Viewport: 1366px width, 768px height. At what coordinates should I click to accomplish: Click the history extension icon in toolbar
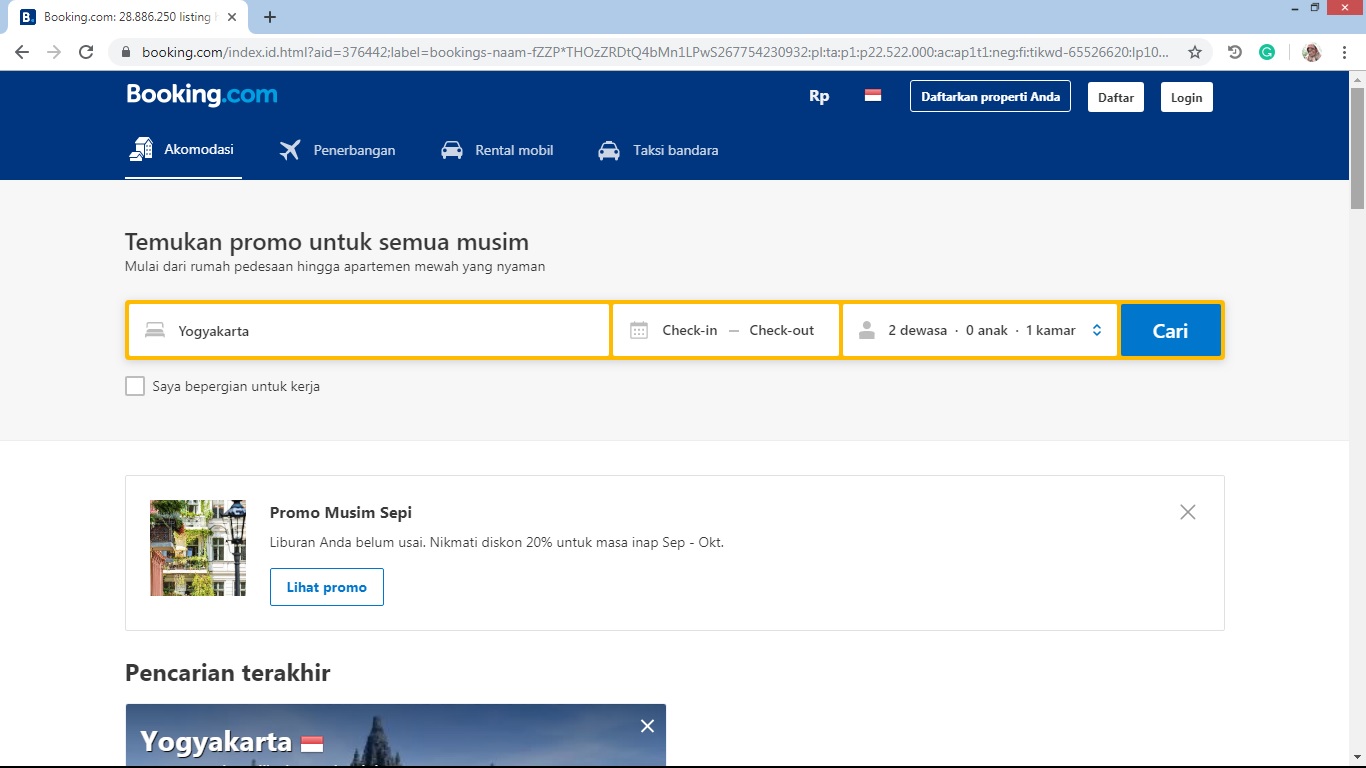coord(1235,52)
